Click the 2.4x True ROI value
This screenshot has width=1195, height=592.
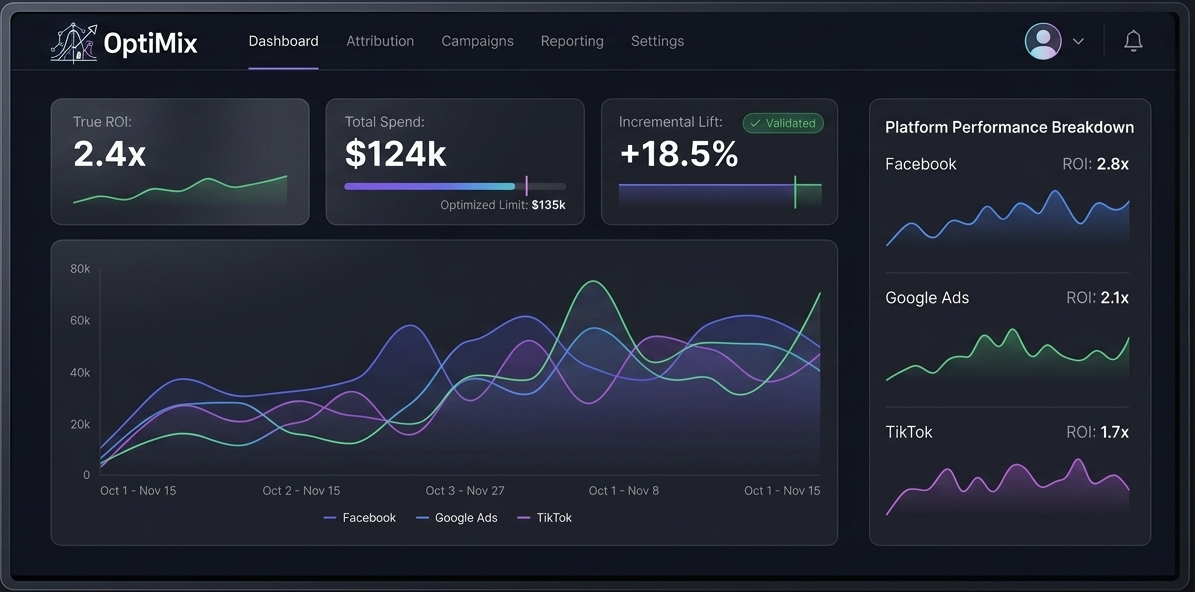pos(110,154)
